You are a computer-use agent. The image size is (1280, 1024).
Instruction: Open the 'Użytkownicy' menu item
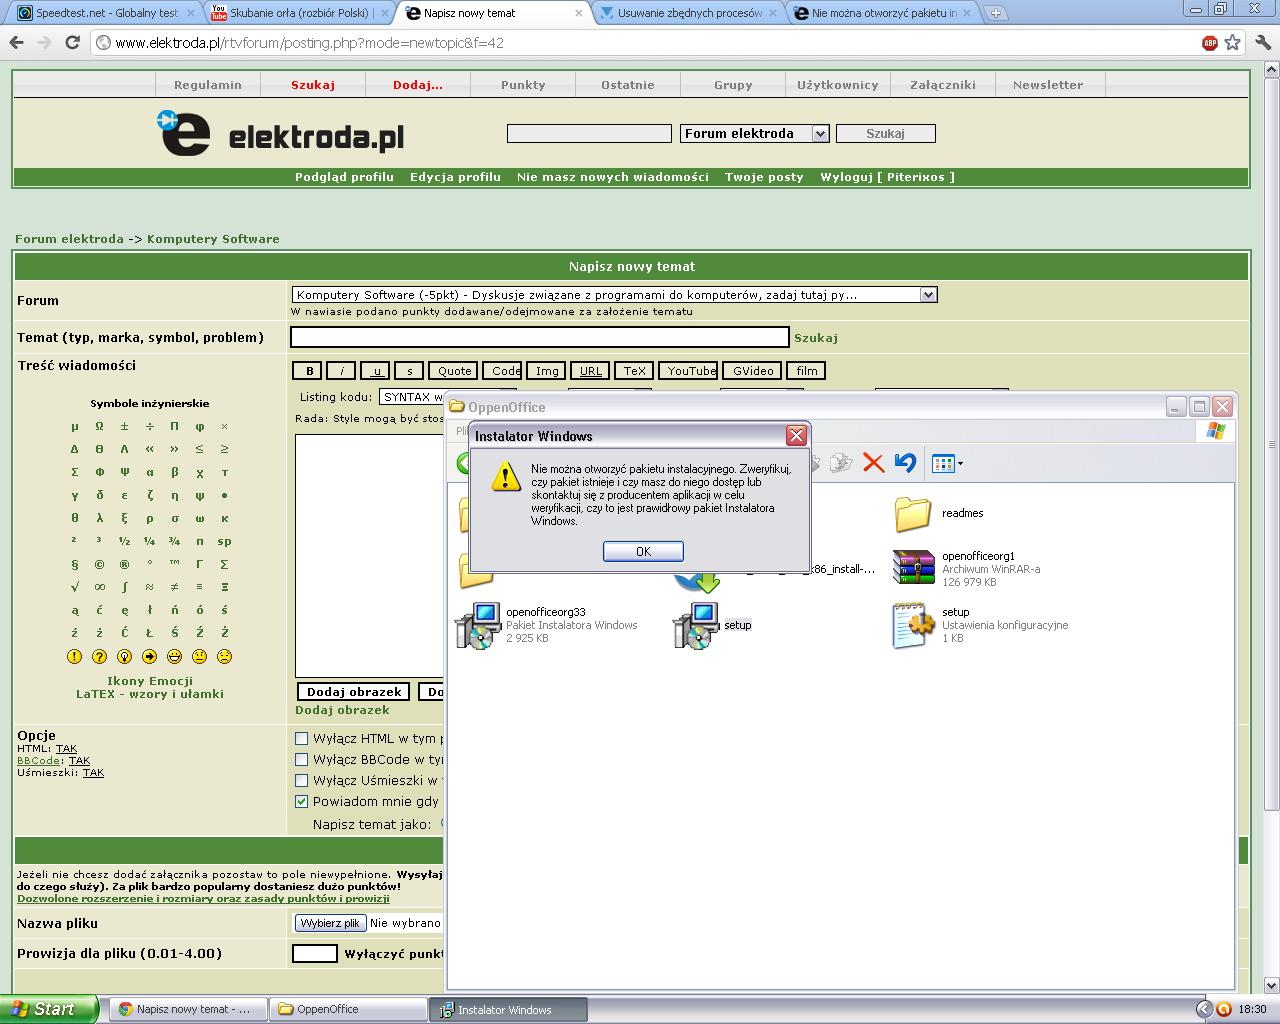point(838,85)
